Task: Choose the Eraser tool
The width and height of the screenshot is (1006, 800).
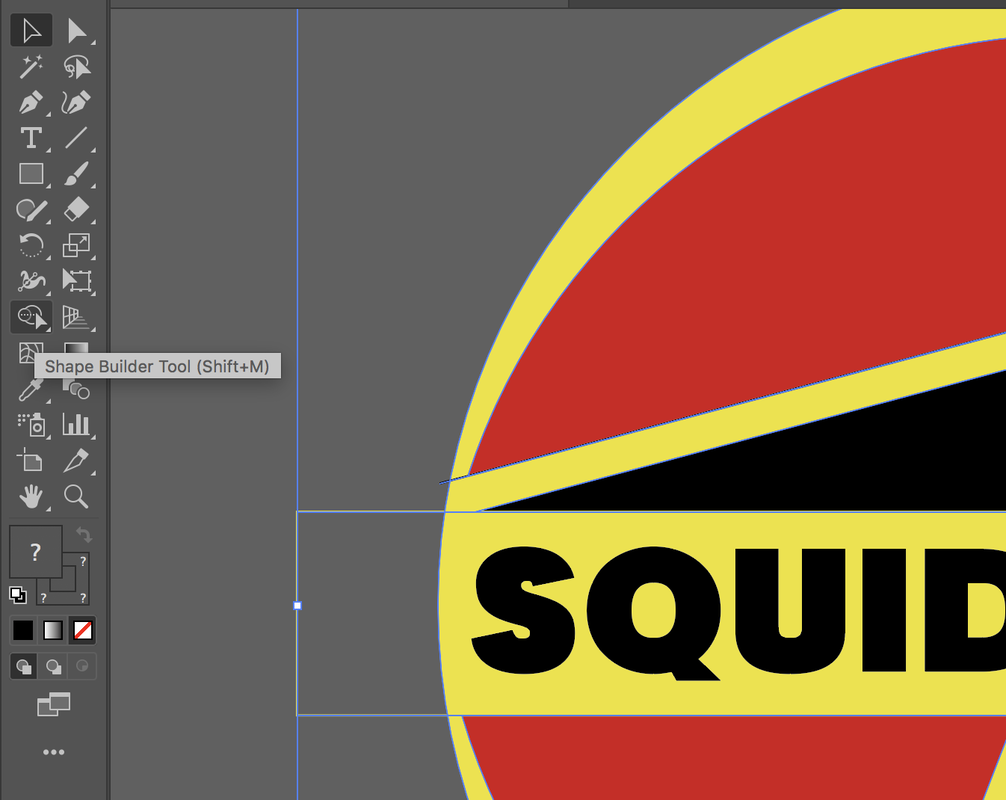Action: point(76,210)
